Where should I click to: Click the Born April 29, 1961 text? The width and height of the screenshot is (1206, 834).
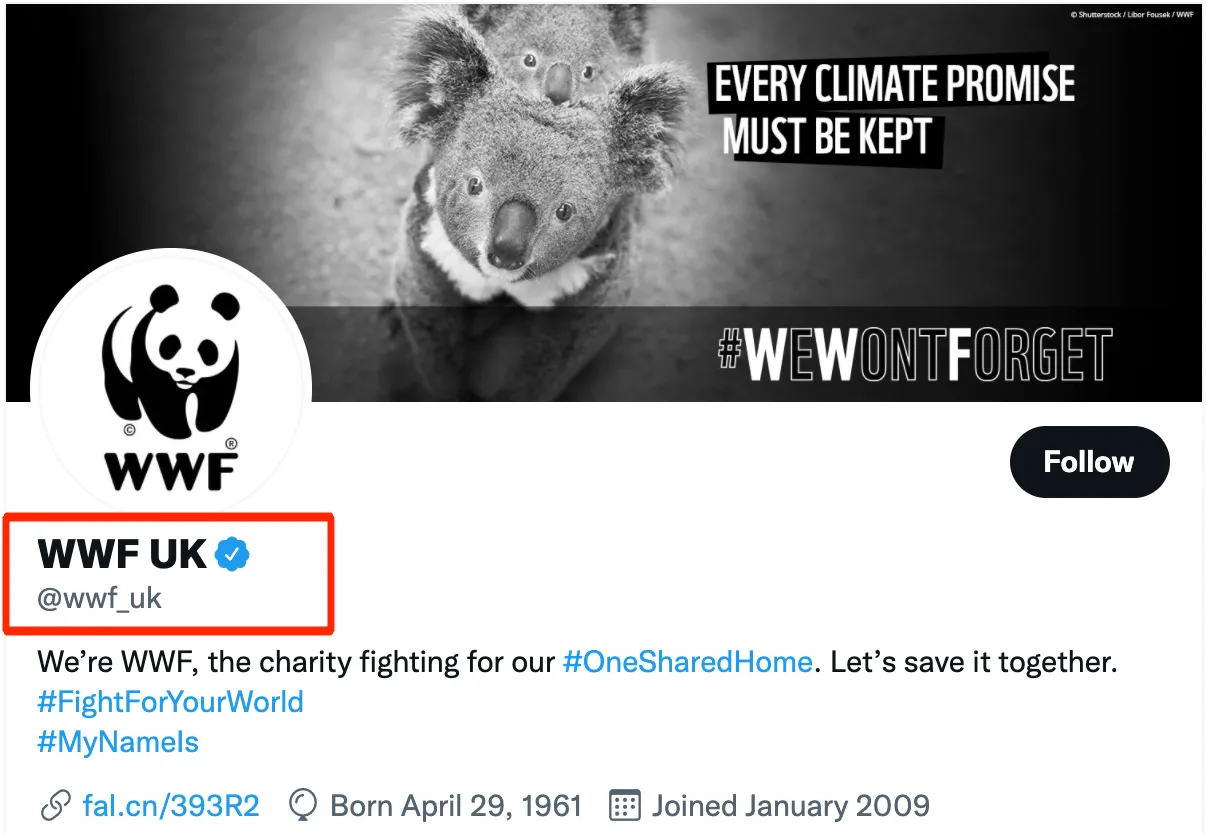click(455, 805)
